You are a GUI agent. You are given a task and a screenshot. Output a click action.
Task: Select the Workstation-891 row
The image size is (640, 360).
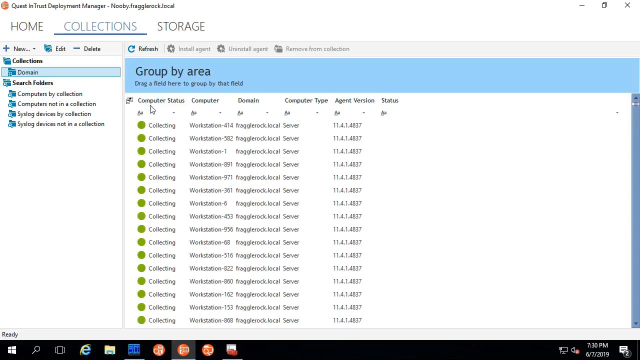click(x=378, y=164)
